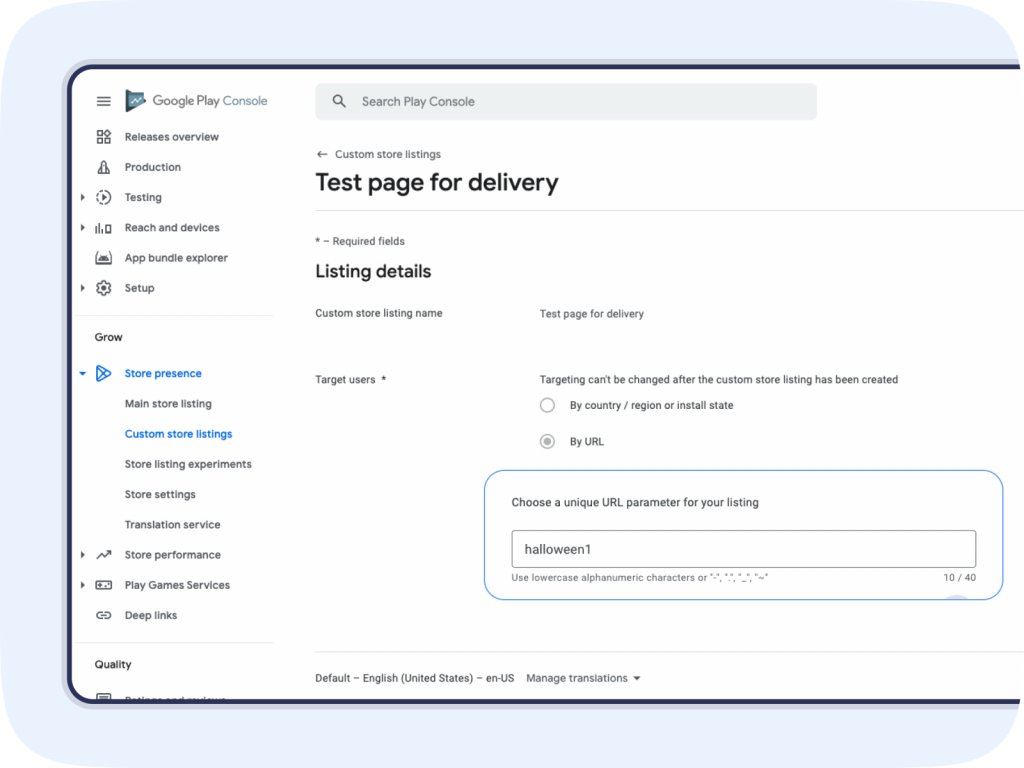This screenshot has height=768, width=1024.
Task: Go back to Custom store listings via back arrow
Action: [x=320, y=154]
